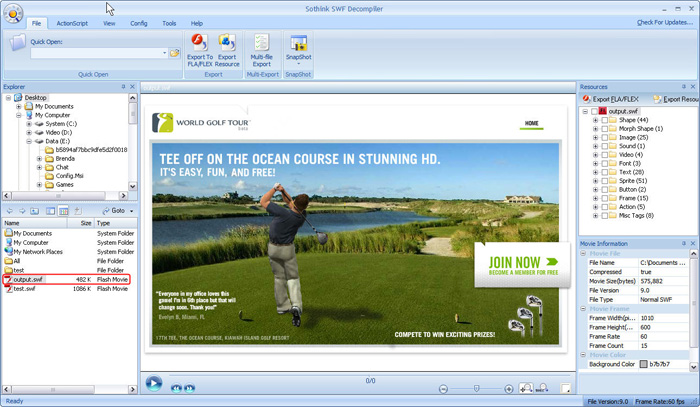Viewport: 700px width, 407px height.
Task: Expand My Documents in Explorer tree
Action: 19,106
